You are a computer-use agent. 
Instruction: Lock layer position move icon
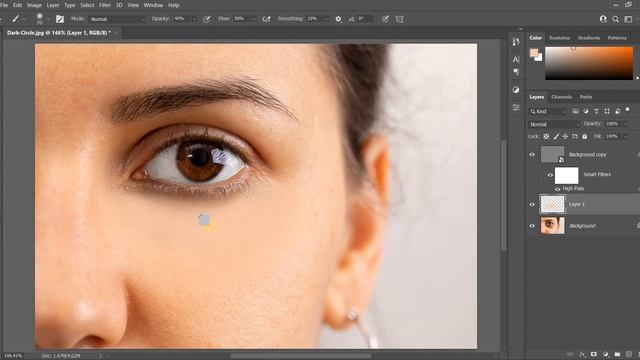coord(565,136)
